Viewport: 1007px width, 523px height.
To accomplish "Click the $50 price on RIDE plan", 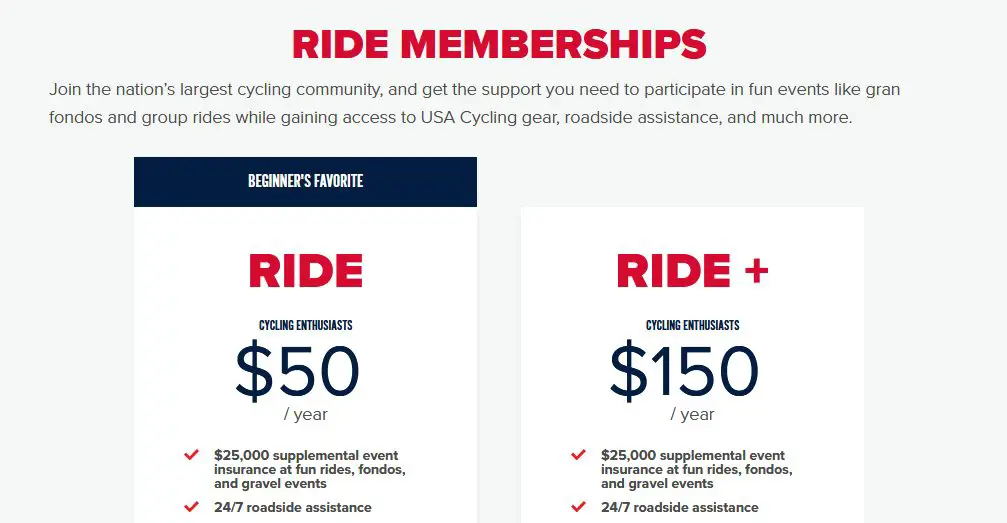I will [297, 372].
